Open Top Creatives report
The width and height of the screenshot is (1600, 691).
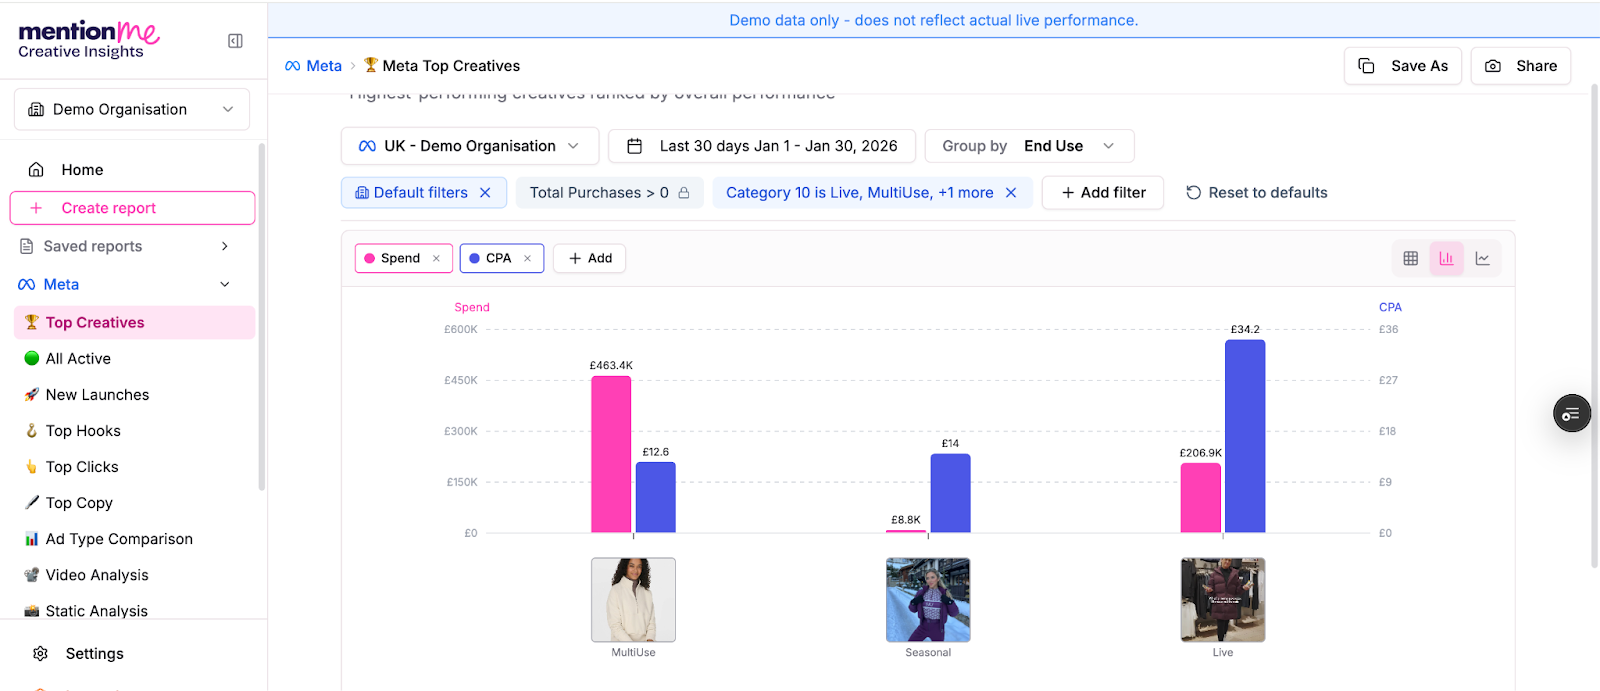(x=134, y=322)
